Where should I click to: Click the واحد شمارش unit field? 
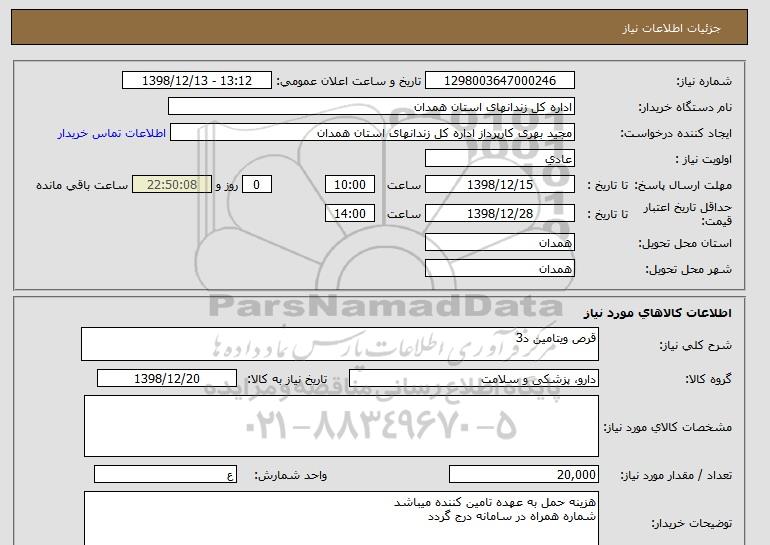click(x=165, y=474)
